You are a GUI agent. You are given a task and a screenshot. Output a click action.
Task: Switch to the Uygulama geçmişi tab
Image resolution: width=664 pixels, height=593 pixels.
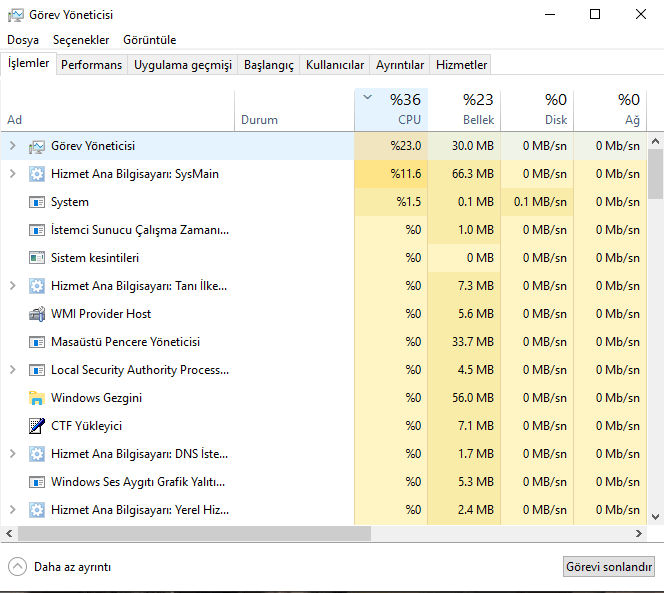click(183, 65)
